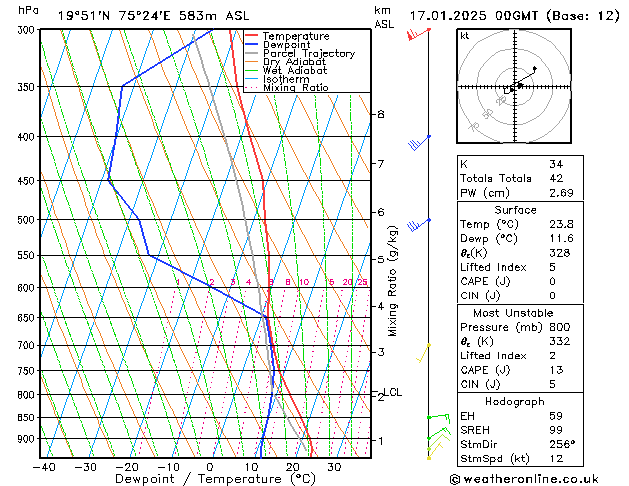The image size is (629, 486).
Task: Click the pink '25' mixing ratio label
Action: (362, 282)
